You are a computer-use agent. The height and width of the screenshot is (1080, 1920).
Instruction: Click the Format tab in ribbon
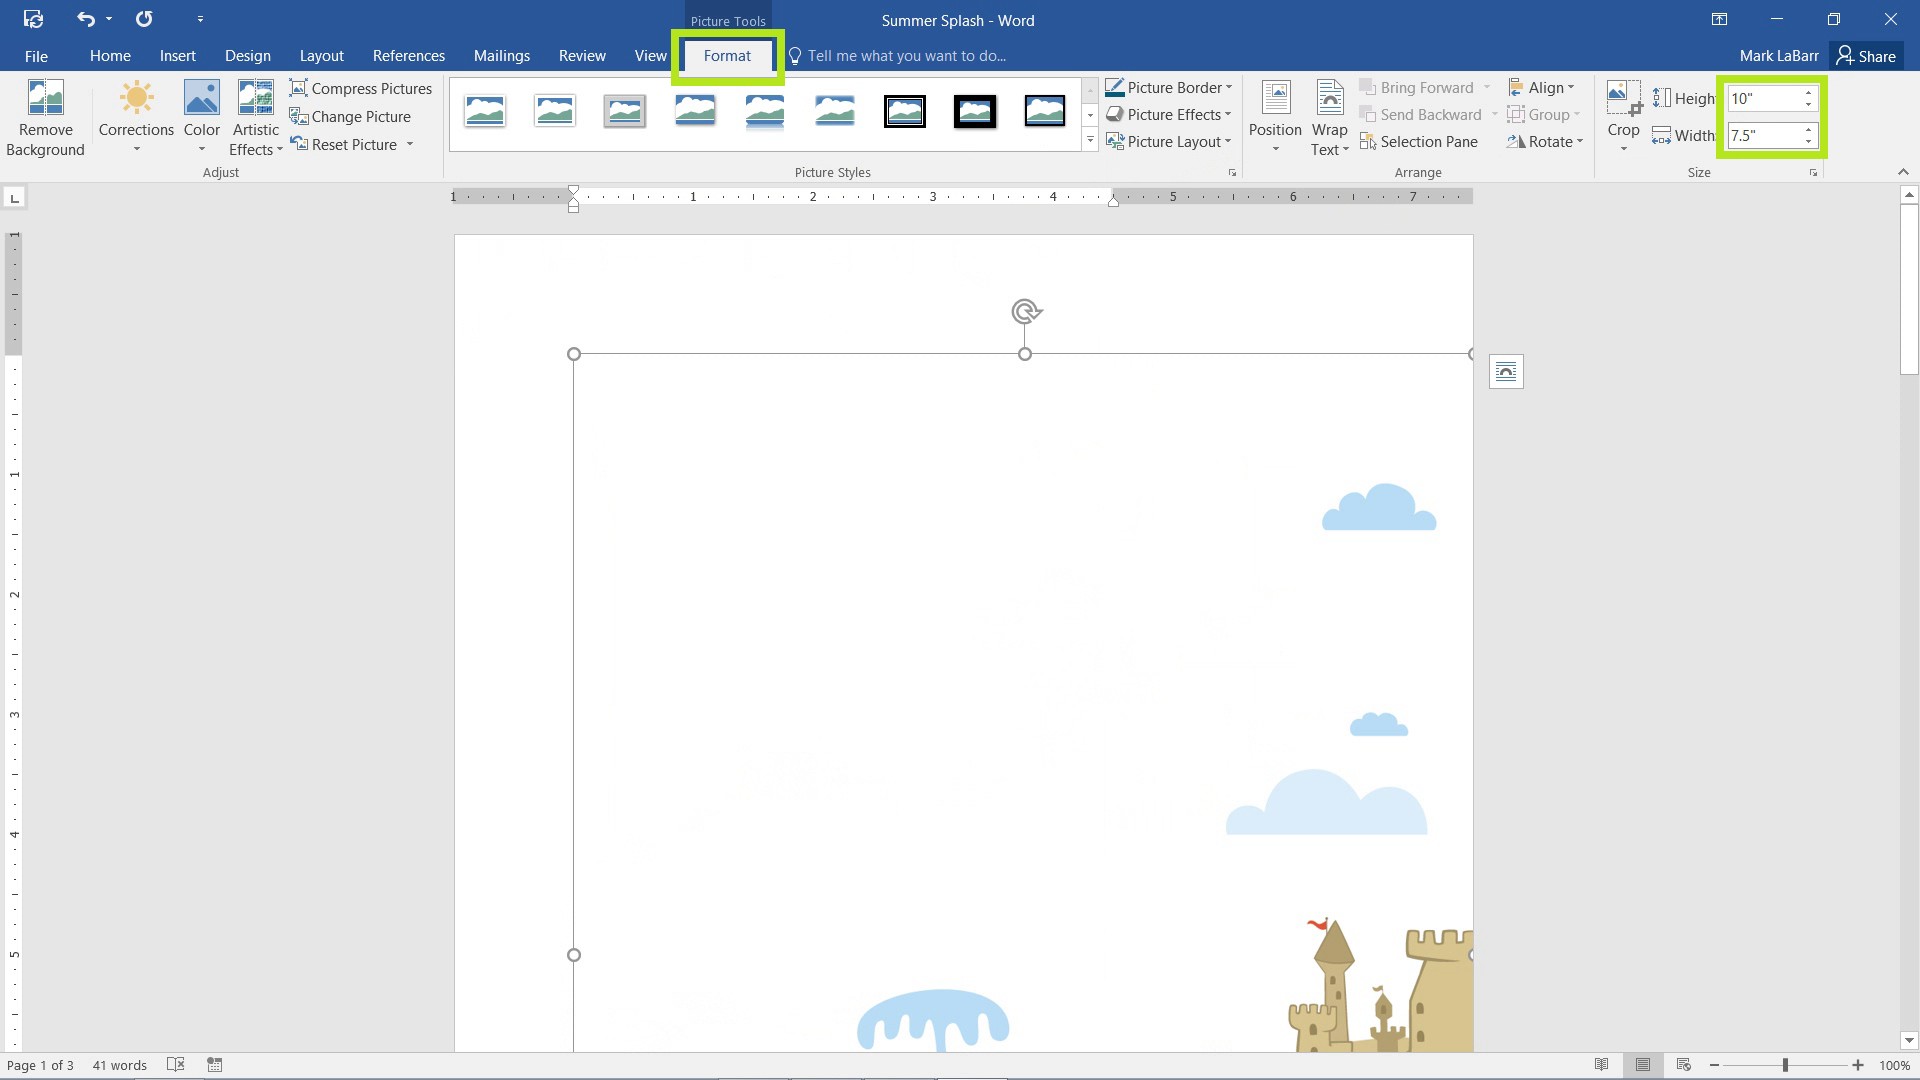coord(727,55)
